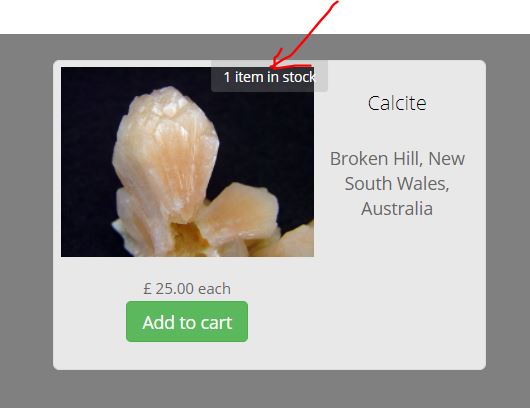The width and height of the screenshot is (530, 408).
Task: Click the word "each" after the price
Action: (x=214, y=289)
